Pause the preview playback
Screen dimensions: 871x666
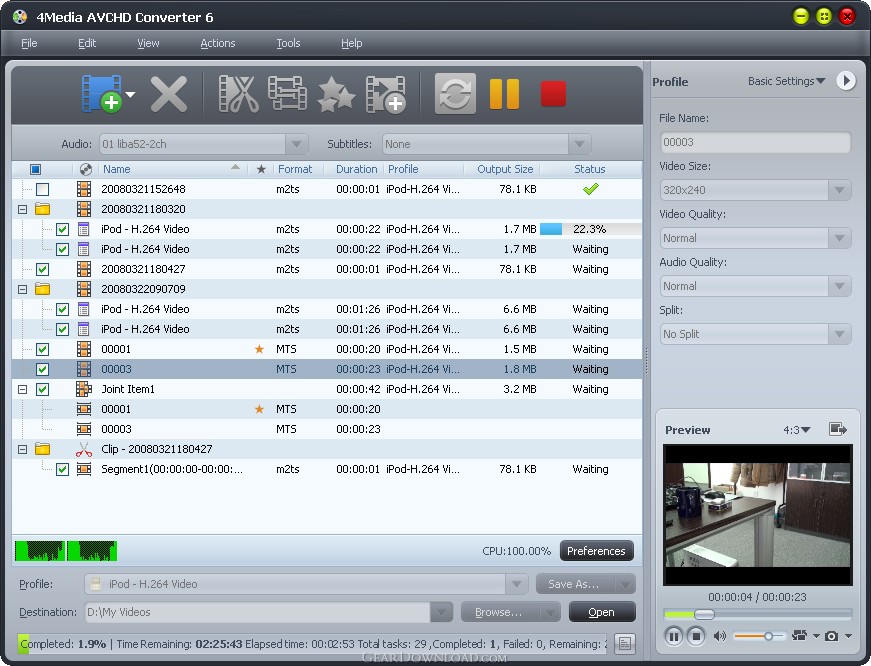click(673, 635)
